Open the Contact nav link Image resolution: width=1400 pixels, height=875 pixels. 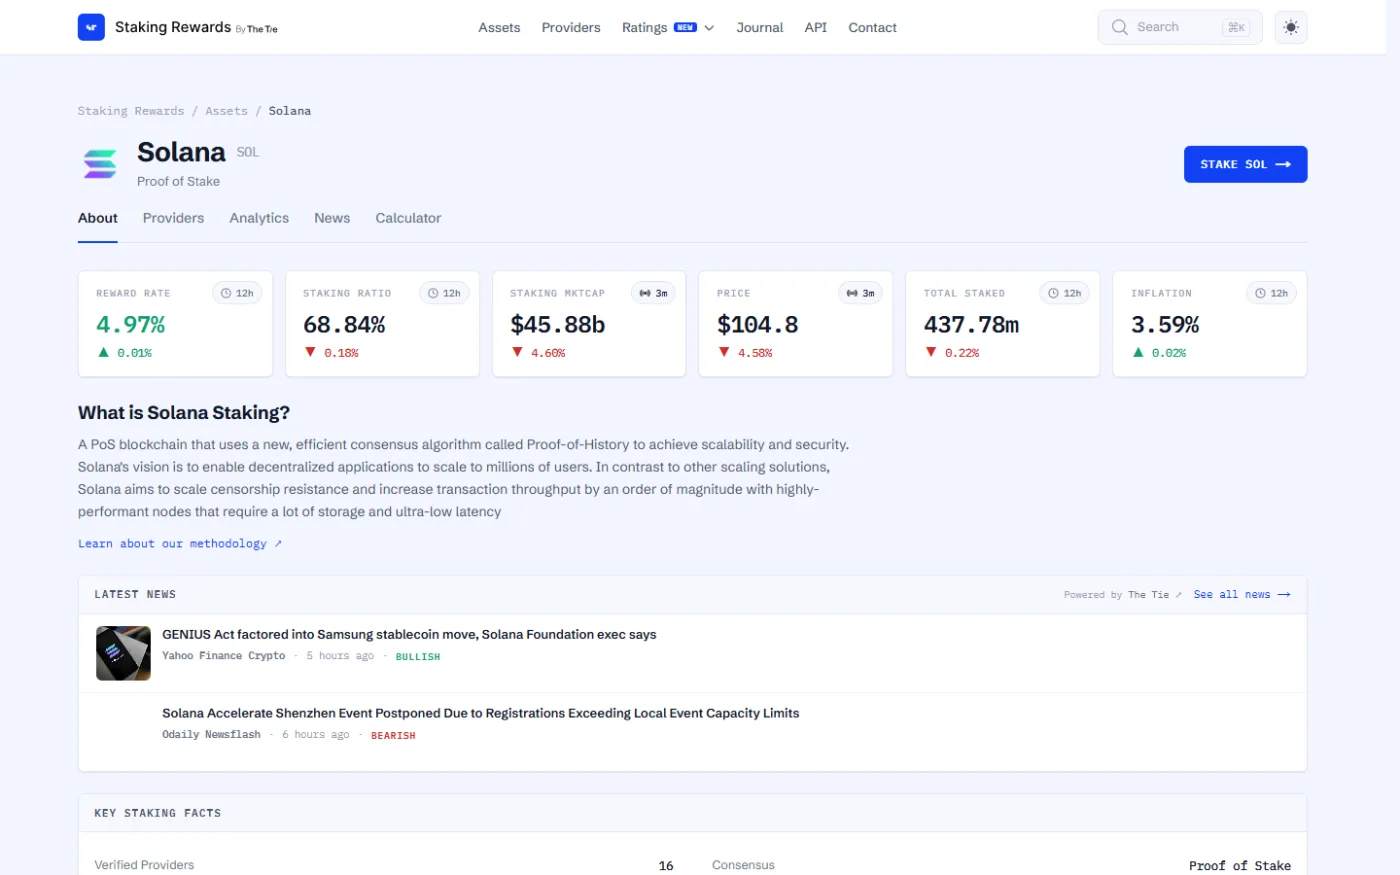pos(872,27)
